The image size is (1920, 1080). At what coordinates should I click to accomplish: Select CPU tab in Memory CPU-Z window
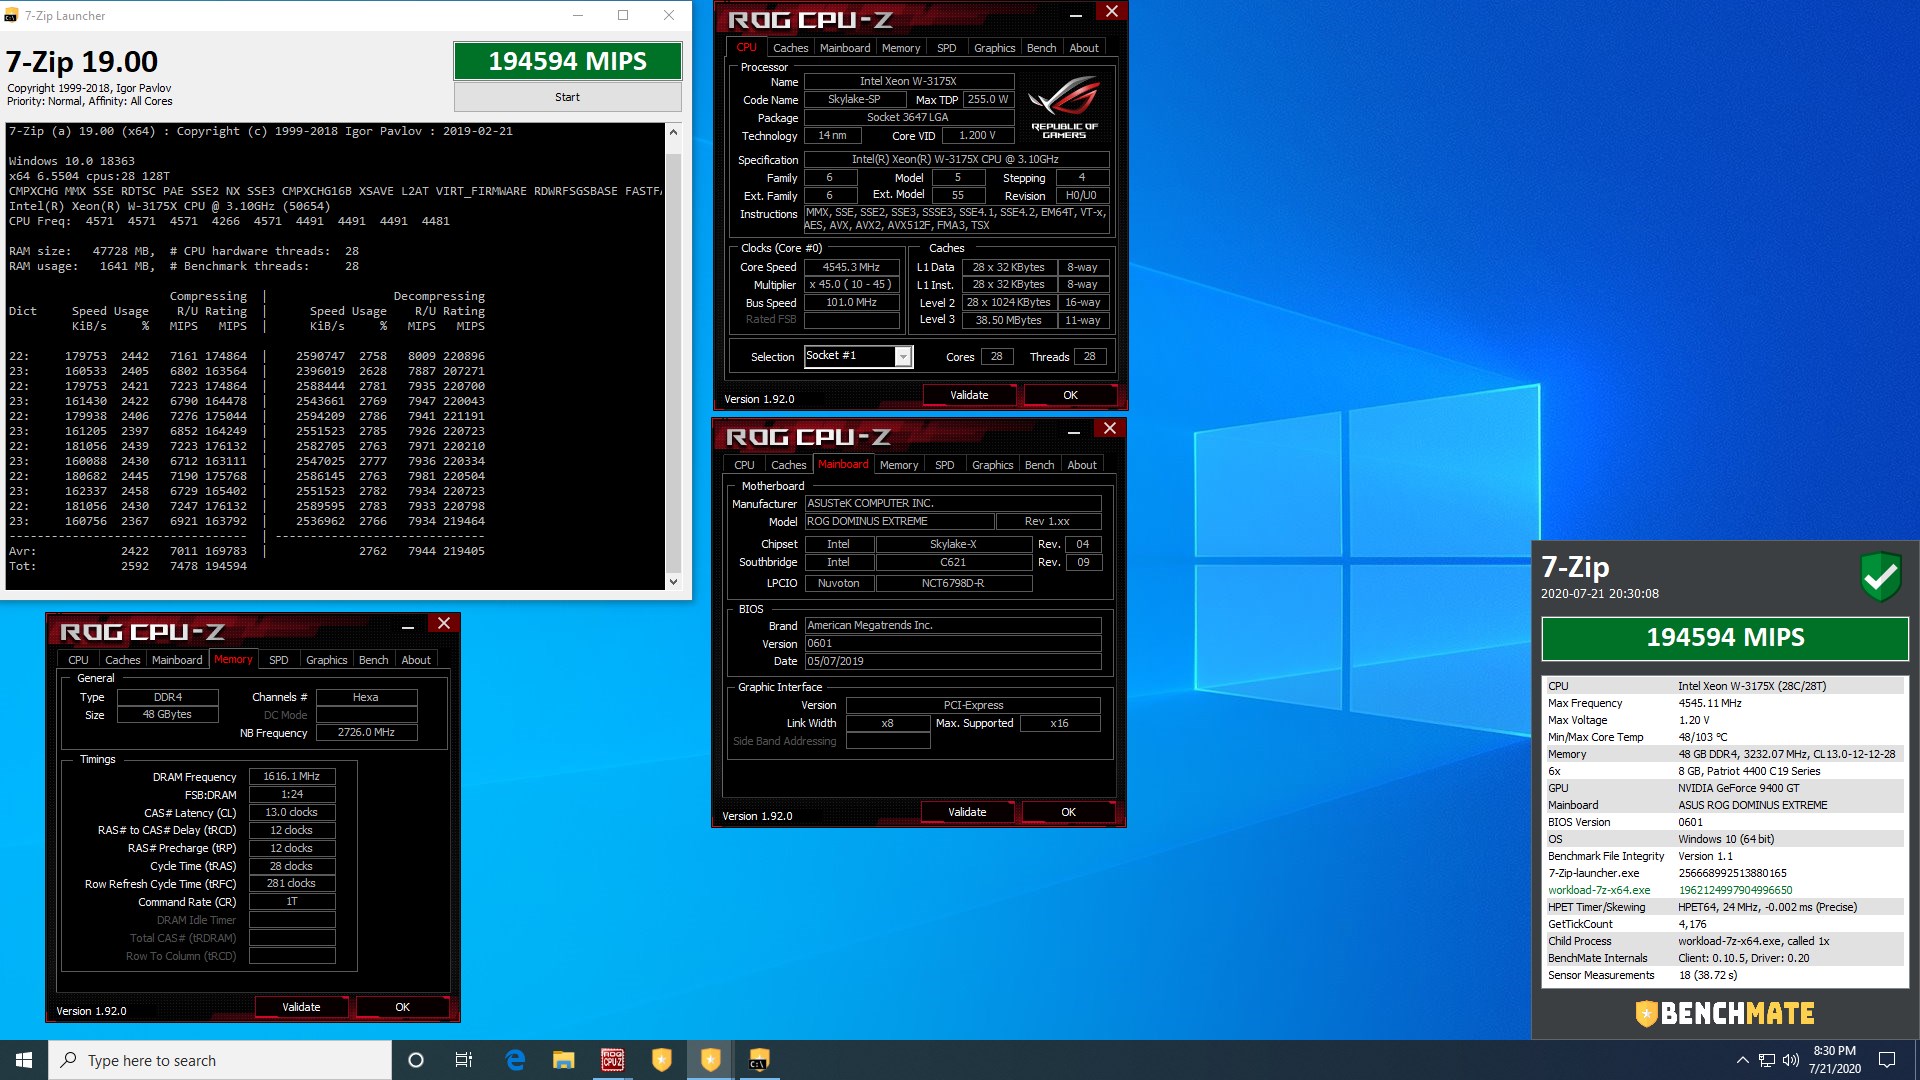(78, 660)
